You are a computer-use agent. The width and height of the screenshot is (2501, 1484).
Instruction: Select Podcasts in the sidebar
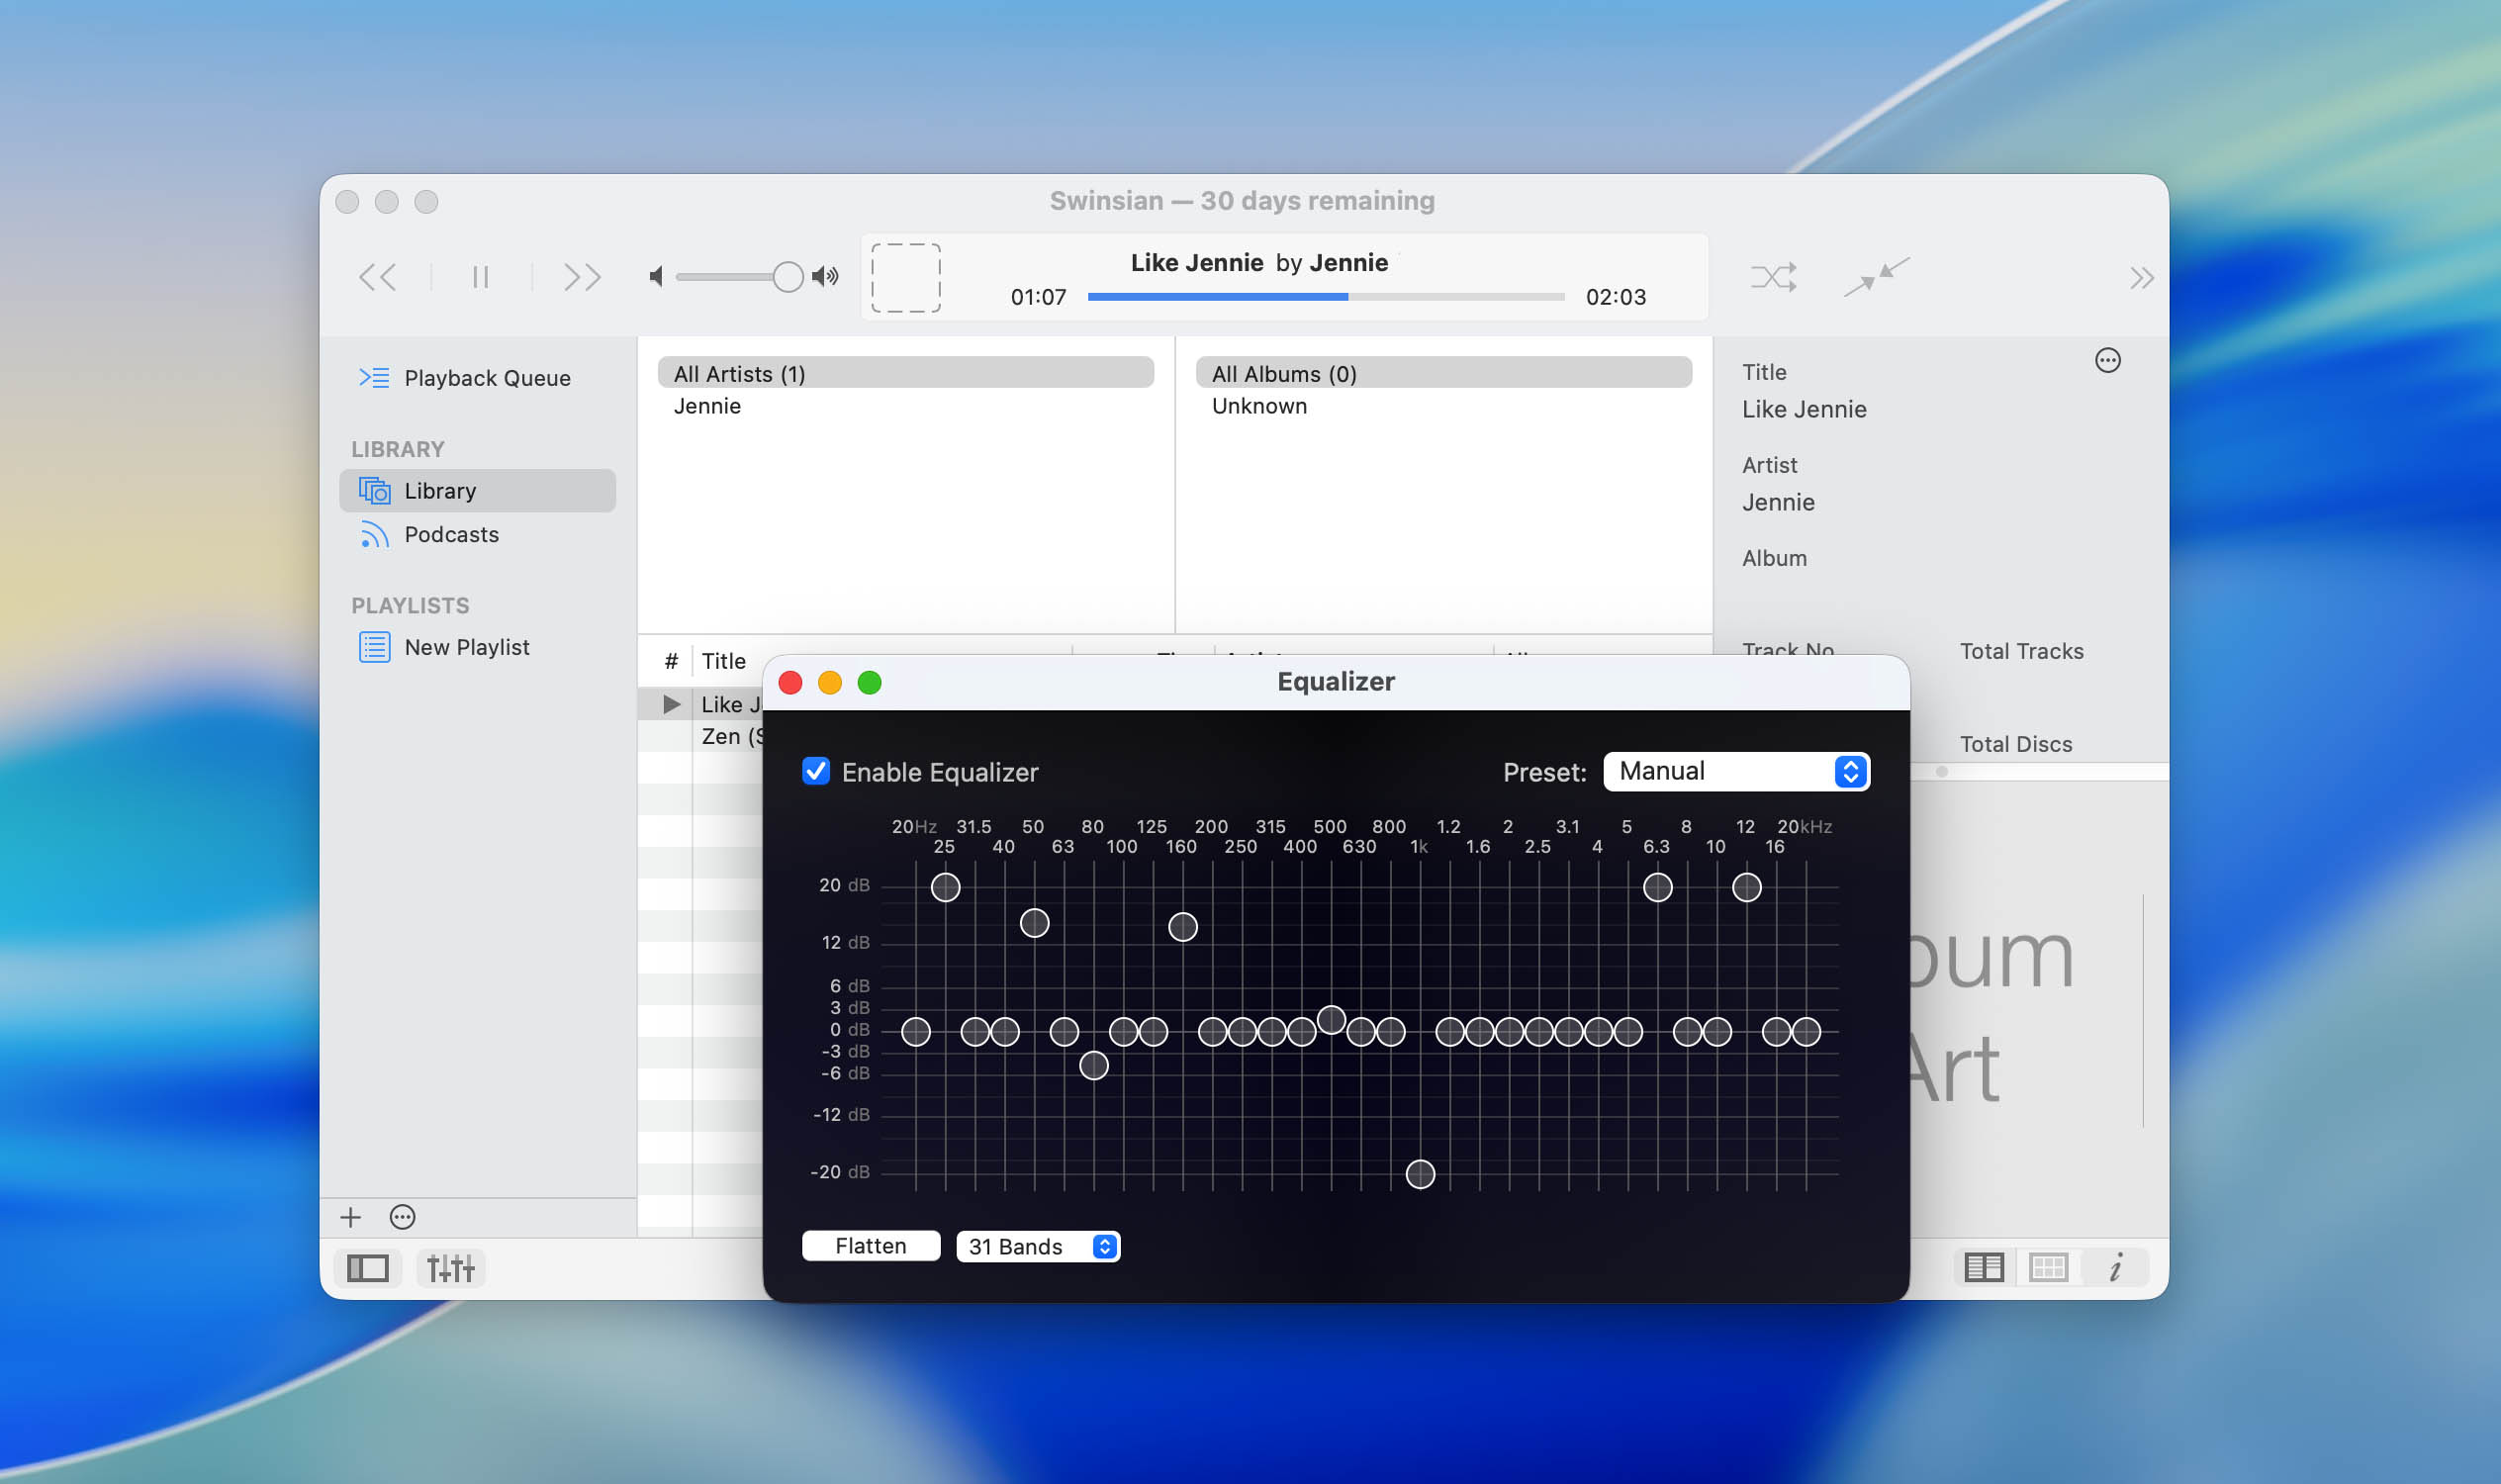click(x=451, y=535)
